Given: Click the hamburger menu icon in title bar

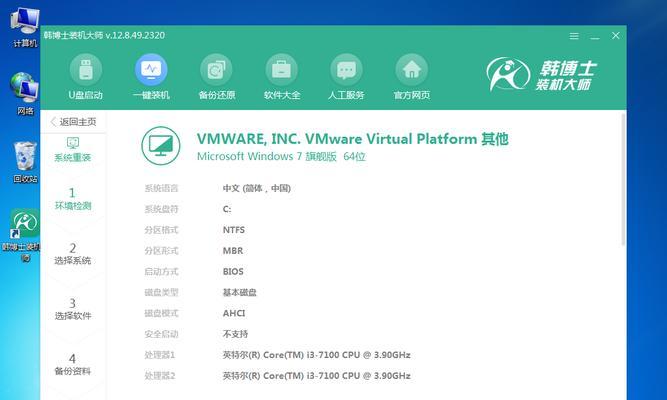Looking at the screenshot, I should click(574, 36).
